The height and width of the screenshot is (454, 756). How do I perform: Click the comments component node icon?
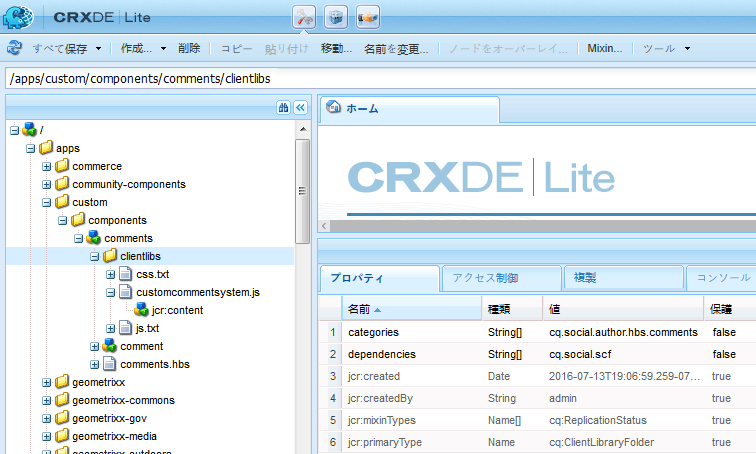(93, 238)
